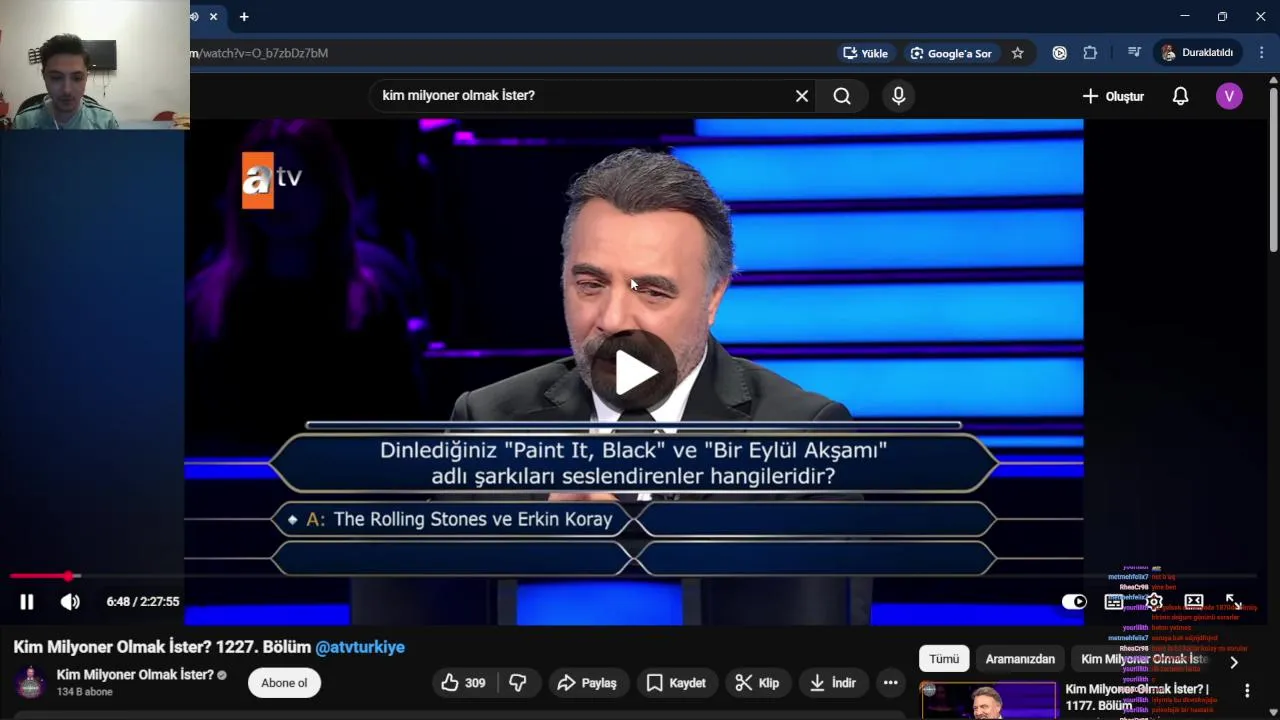Open options menu for the 1177. Bölüm video
The height and width of the screenshot is (720, 1280).
1247,691
